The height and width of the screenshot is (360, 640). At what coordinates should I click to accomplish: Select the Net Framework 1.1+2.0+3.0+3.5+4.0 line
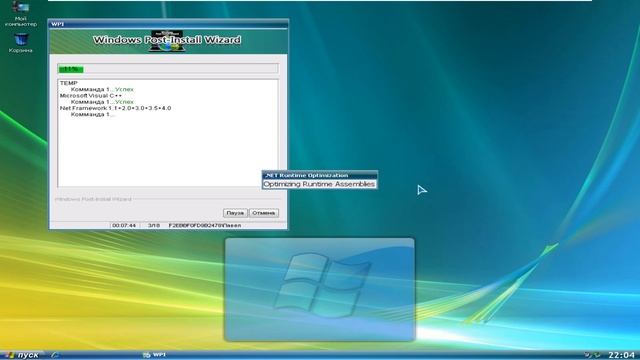pos(116,108)
